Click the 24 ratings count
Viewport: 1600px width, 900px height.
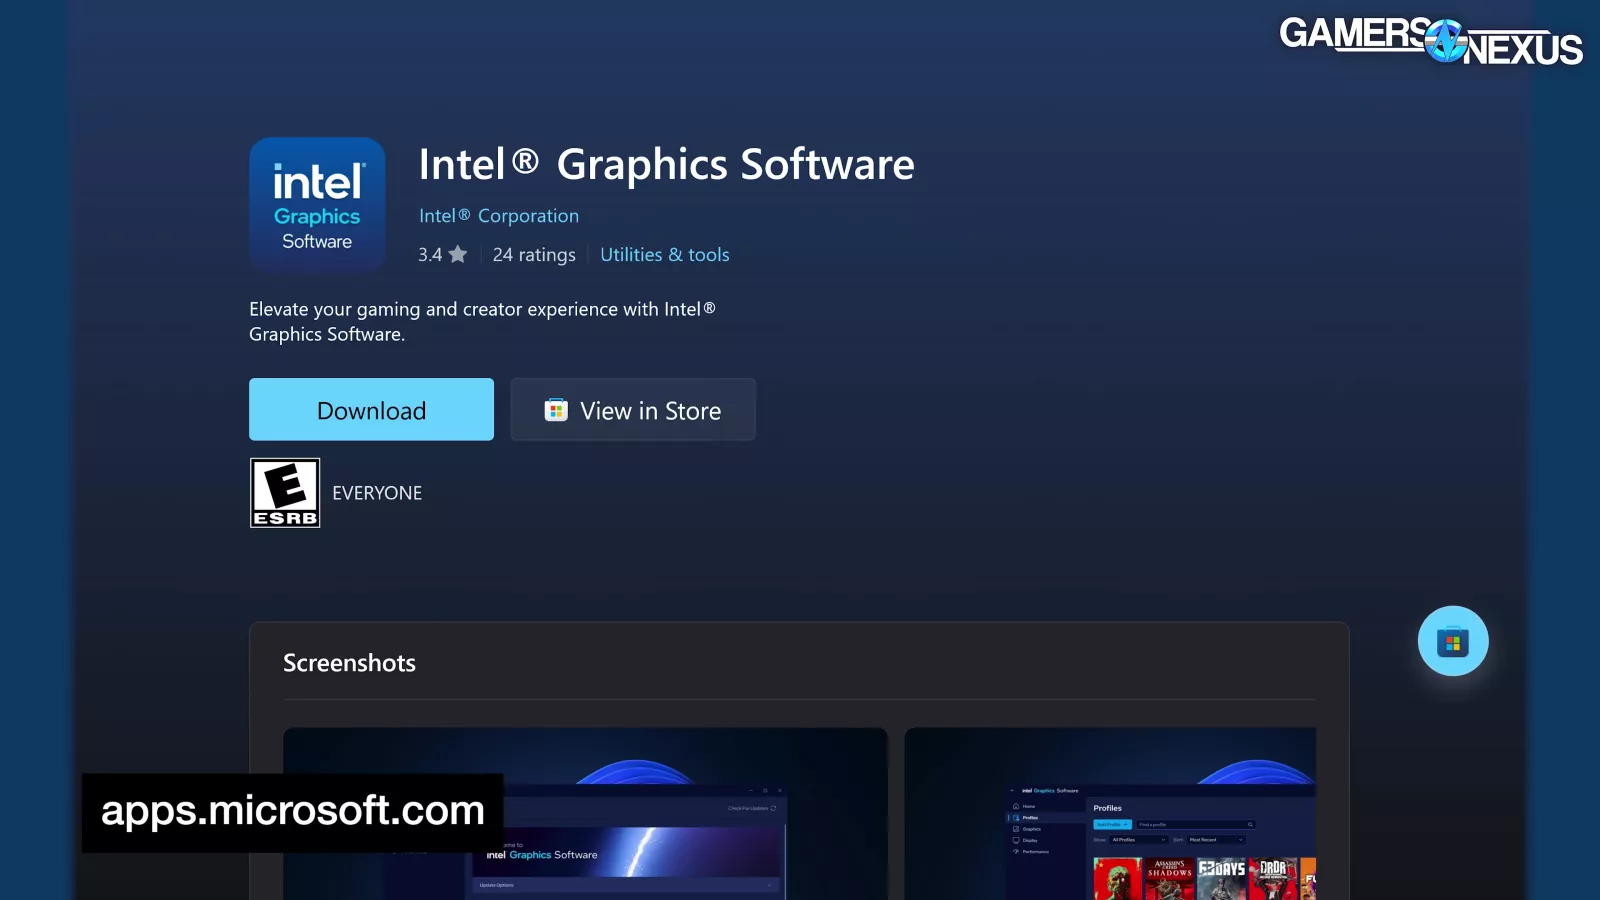click(x=534, y=255)
